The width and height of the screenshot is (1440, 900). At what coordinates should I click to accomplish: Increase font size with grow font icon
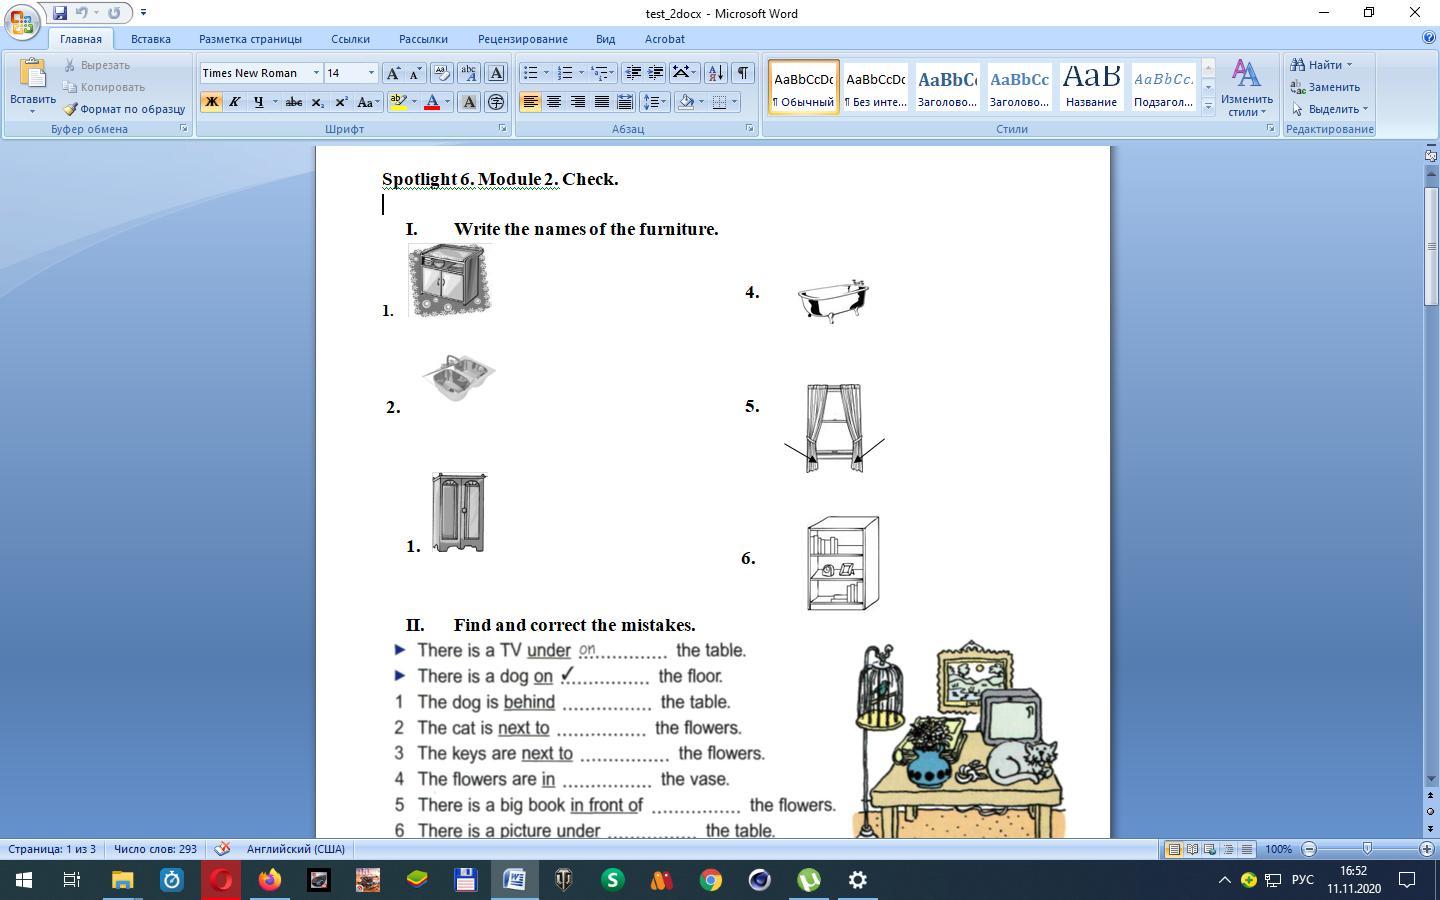click(x=393, y=73)
